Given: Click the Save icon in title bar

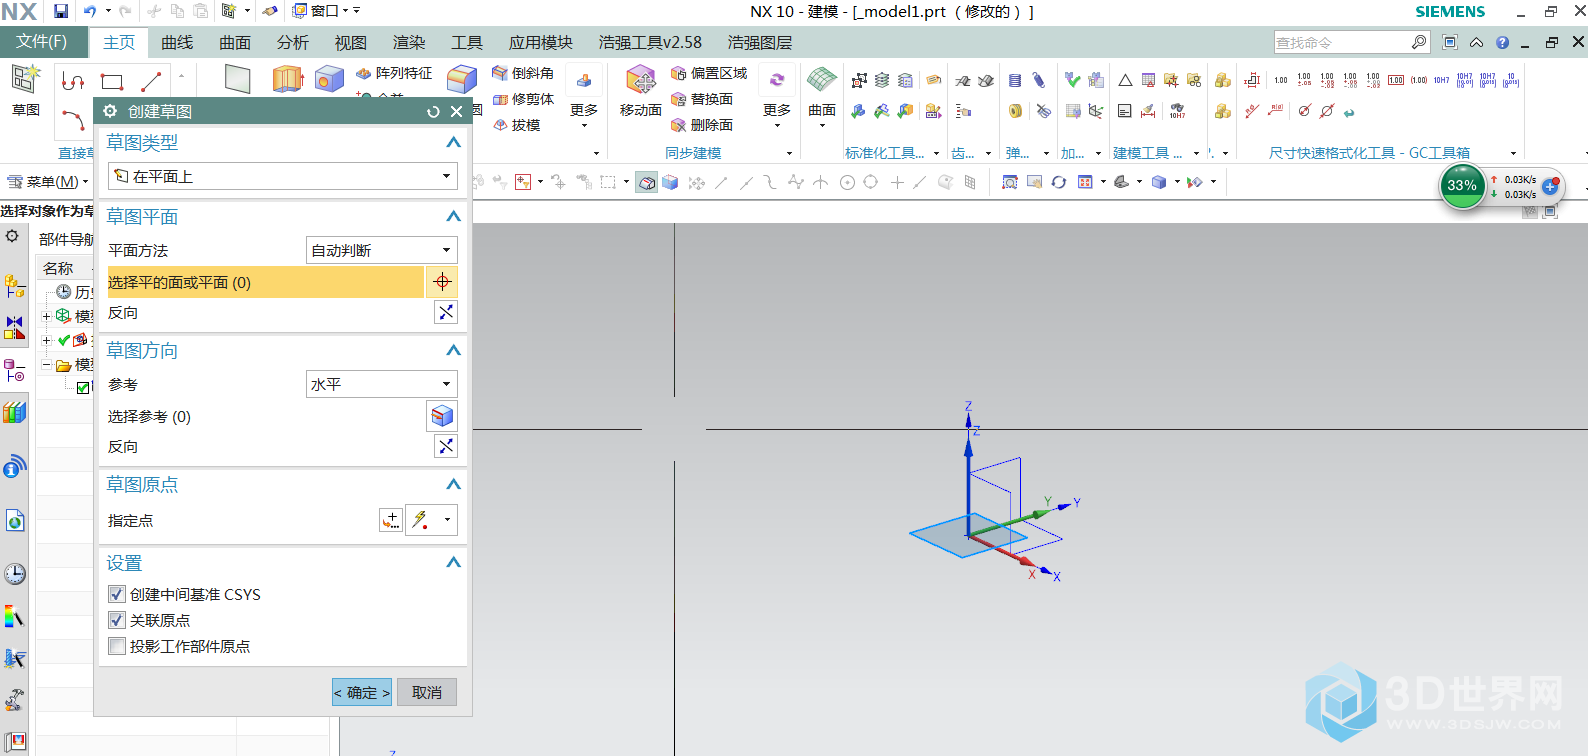Looking at the screenshot, I should [x=61, y=11].
